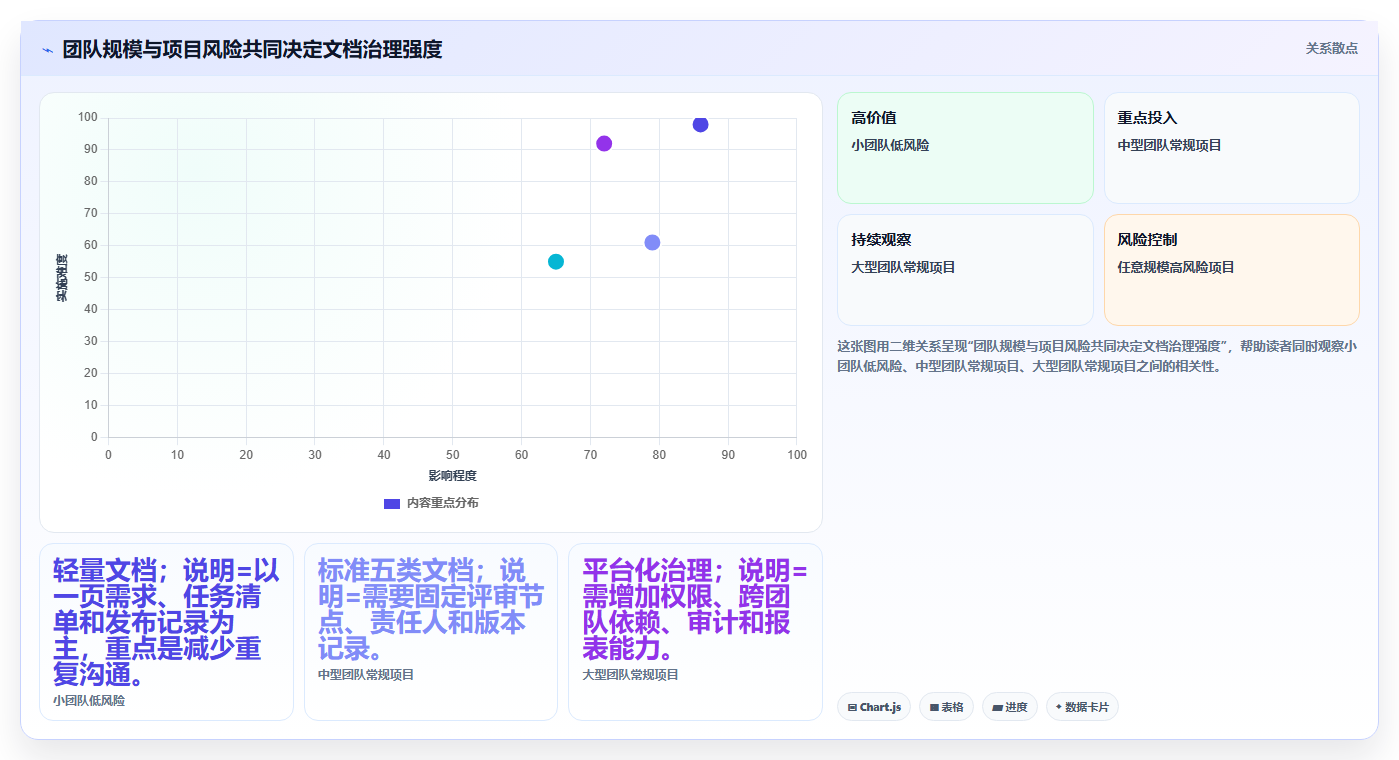Click 小团队低风险 under the 轻量文档 card

(89, 701)
